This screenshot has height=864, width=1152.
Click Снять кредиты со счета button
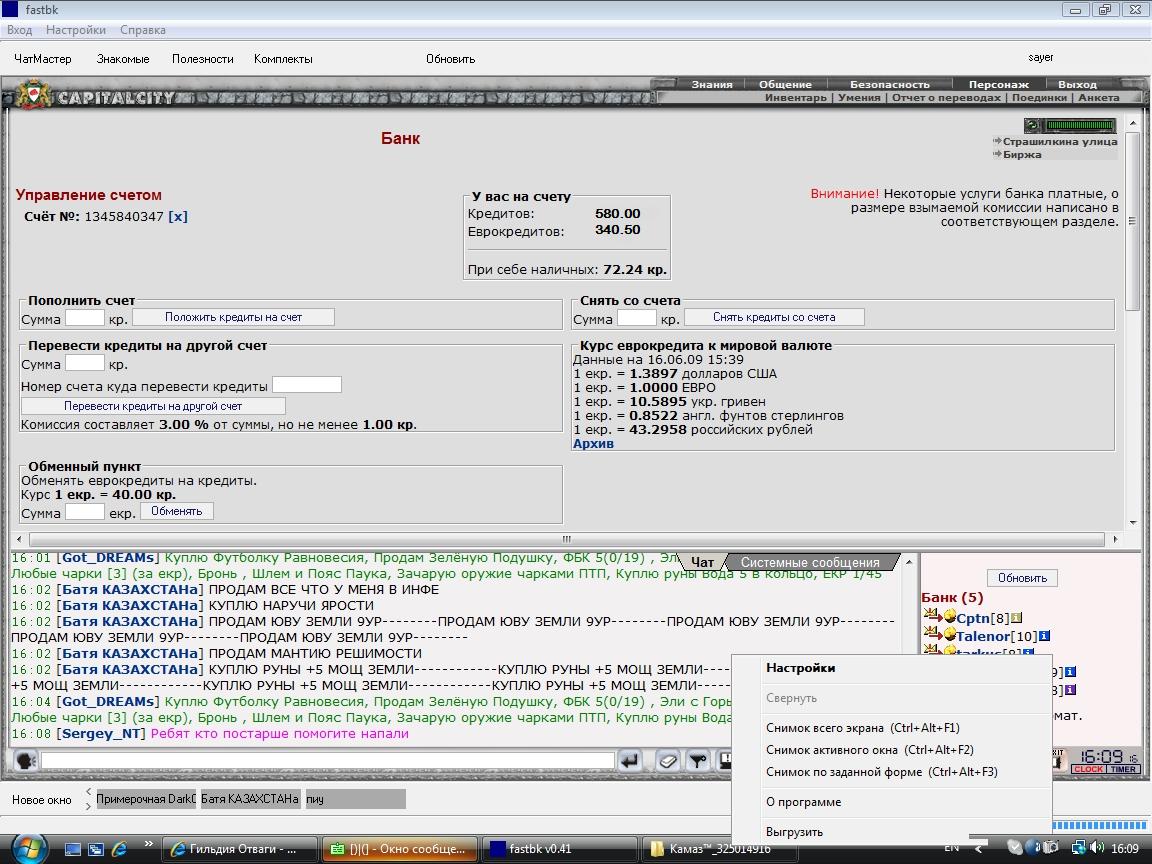pos(774,317)
